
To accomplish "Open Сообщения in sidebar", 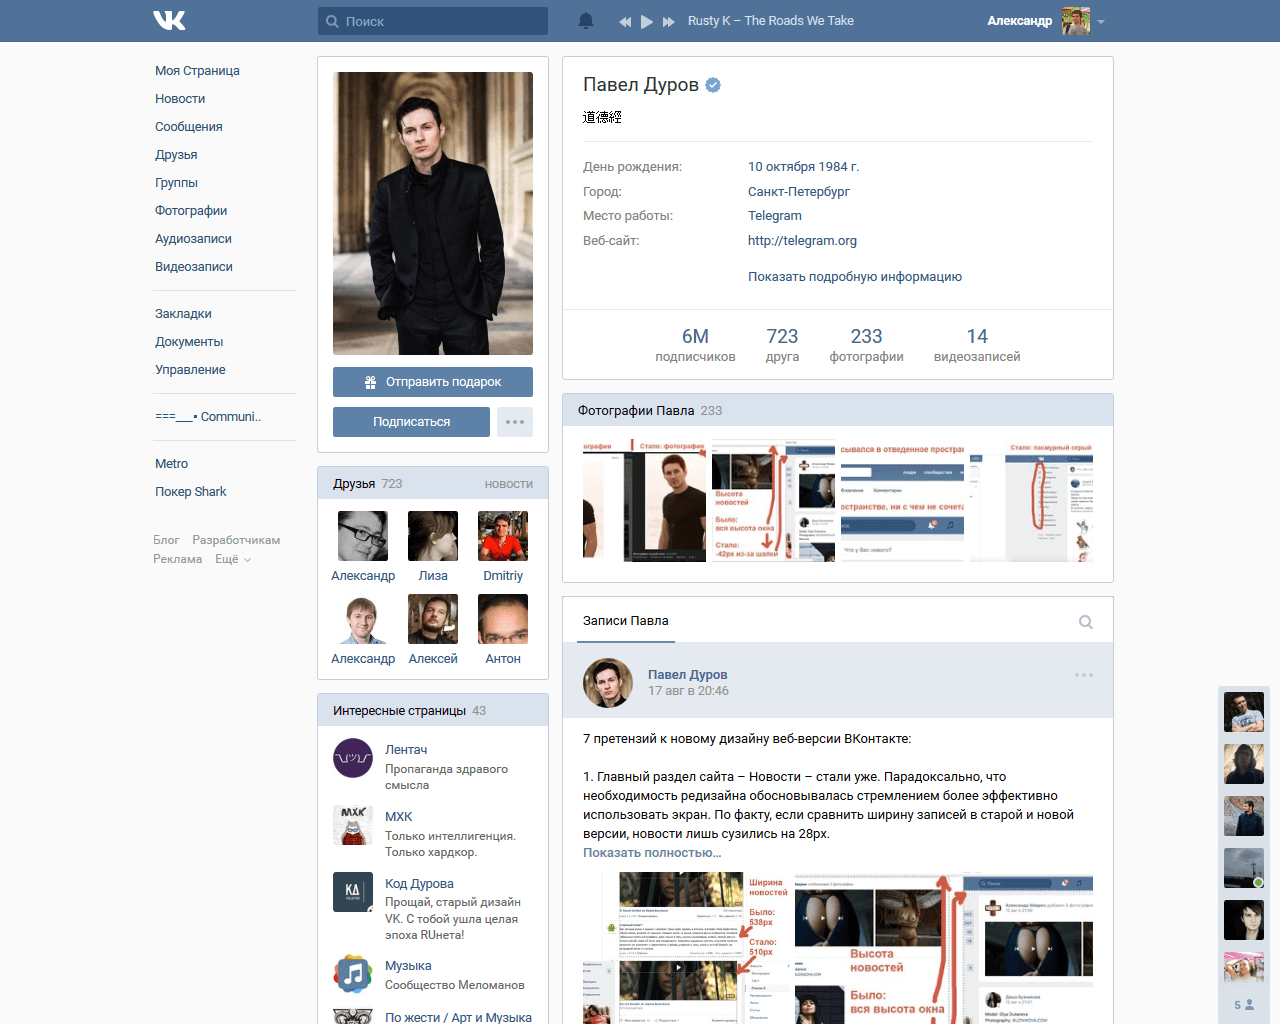I will [x=189, y=127].
